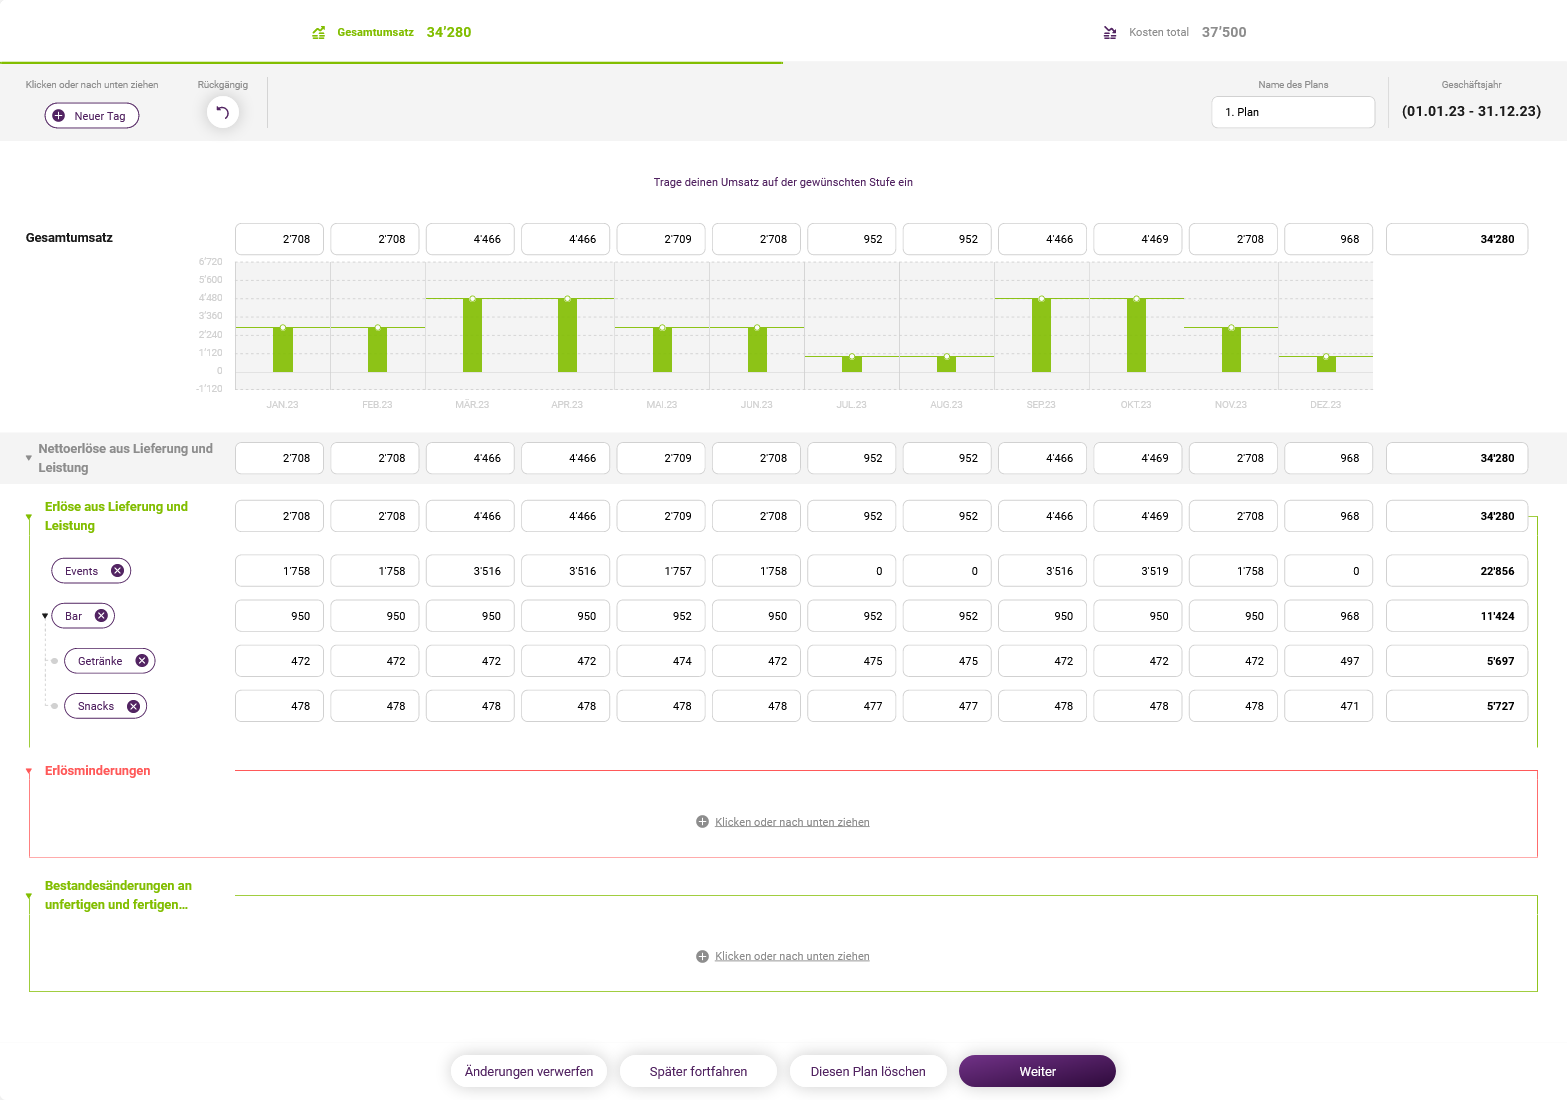Viewport: 1567px width, 1100px height.
Task: Remove the Events category with its X icon
Action: point(118,570)
